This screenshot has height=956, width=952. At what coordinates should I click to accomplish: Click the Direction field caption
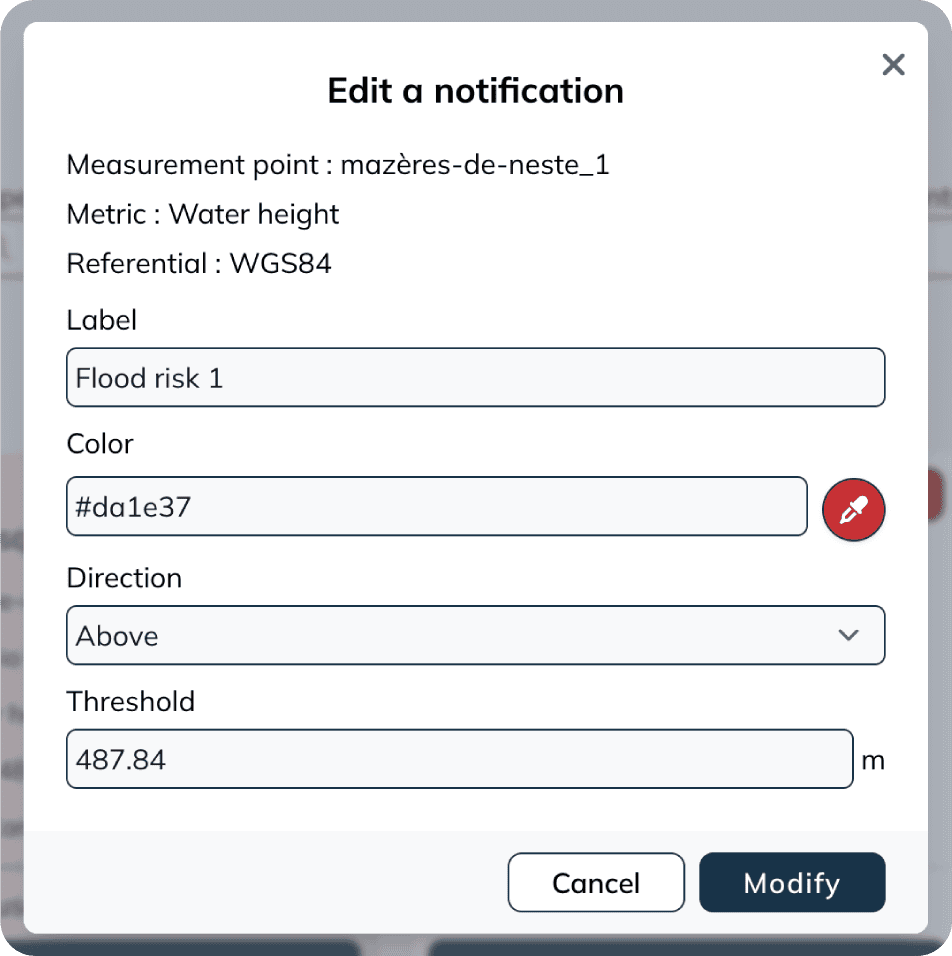[124, 578]
